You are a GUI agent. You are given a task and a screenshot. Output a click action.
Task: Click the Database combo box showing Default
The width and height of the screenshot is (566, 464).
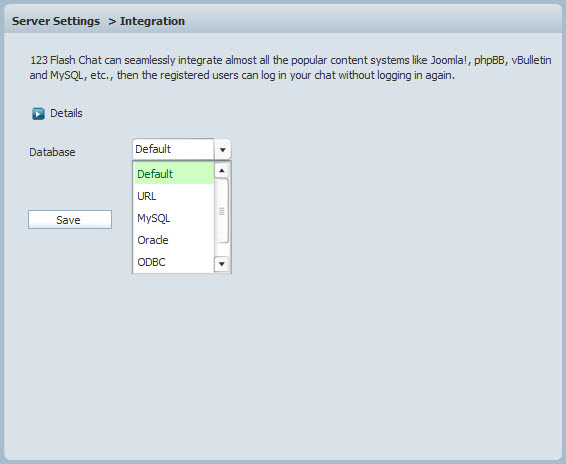[x=182, y=149]
